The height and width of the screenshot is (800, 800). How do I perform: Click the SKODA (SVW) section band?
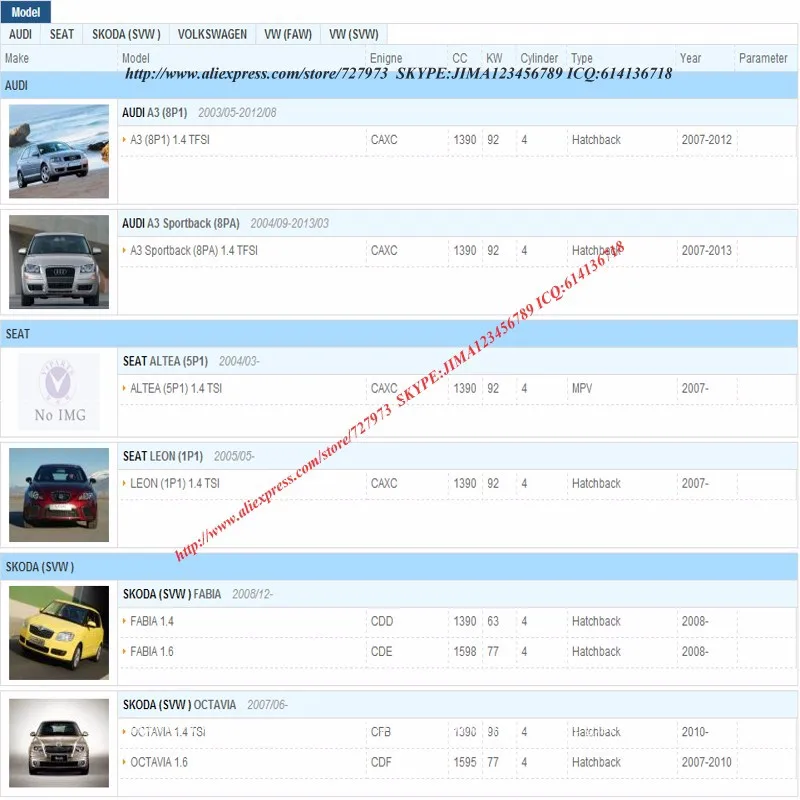click(399, 567)
